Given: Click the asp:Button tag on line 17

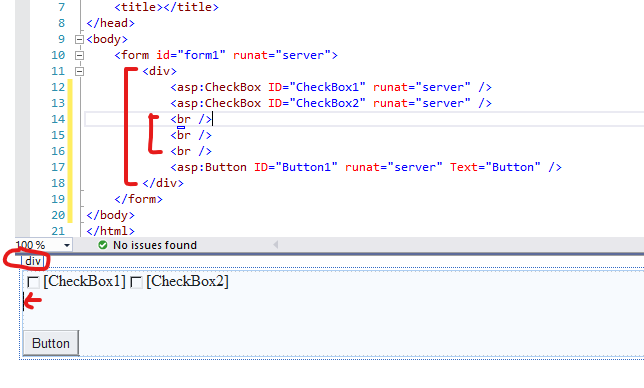Looking at the screenshot, I should (209, 167).
